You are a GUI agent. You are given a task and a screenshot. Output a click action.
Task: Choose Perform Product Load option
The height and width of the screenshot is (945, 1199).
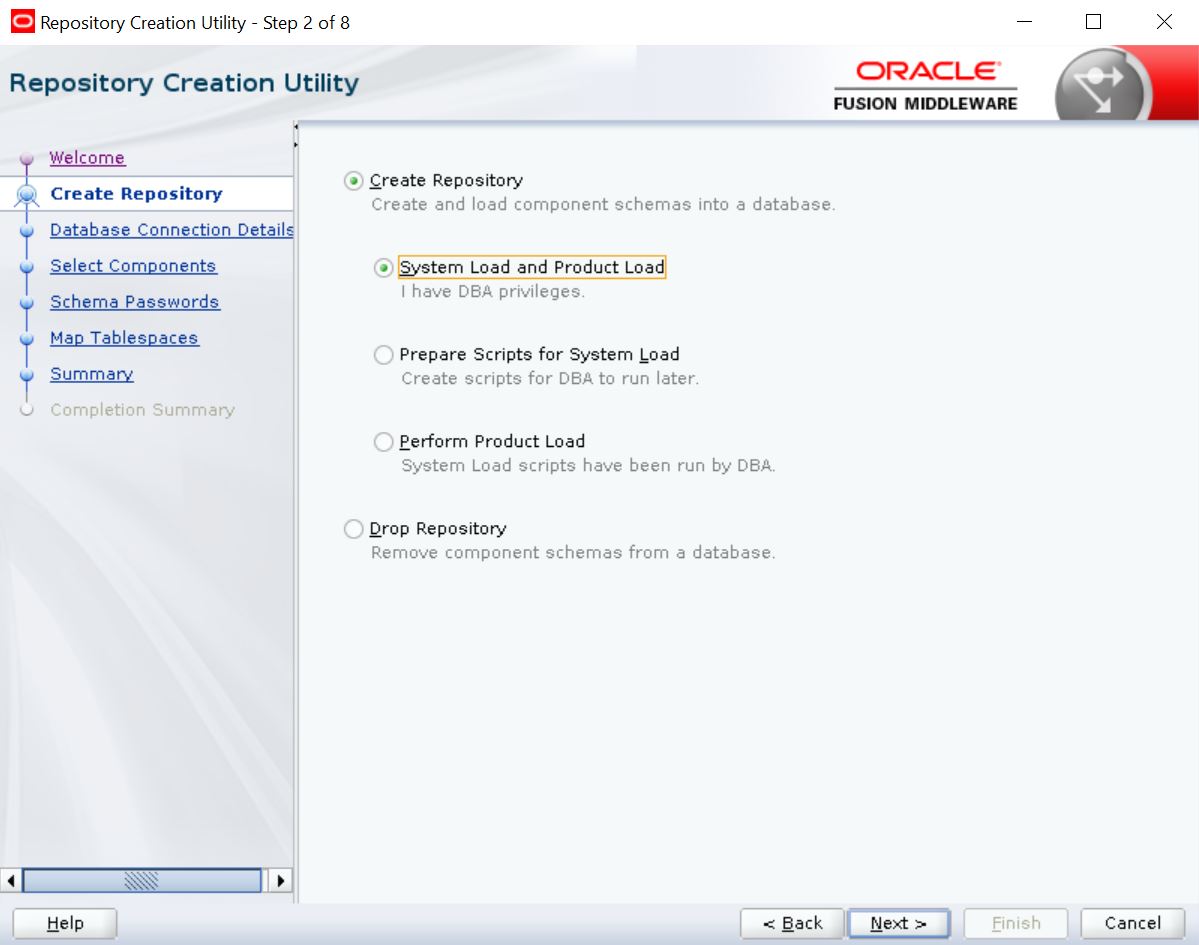coord(383,442)
